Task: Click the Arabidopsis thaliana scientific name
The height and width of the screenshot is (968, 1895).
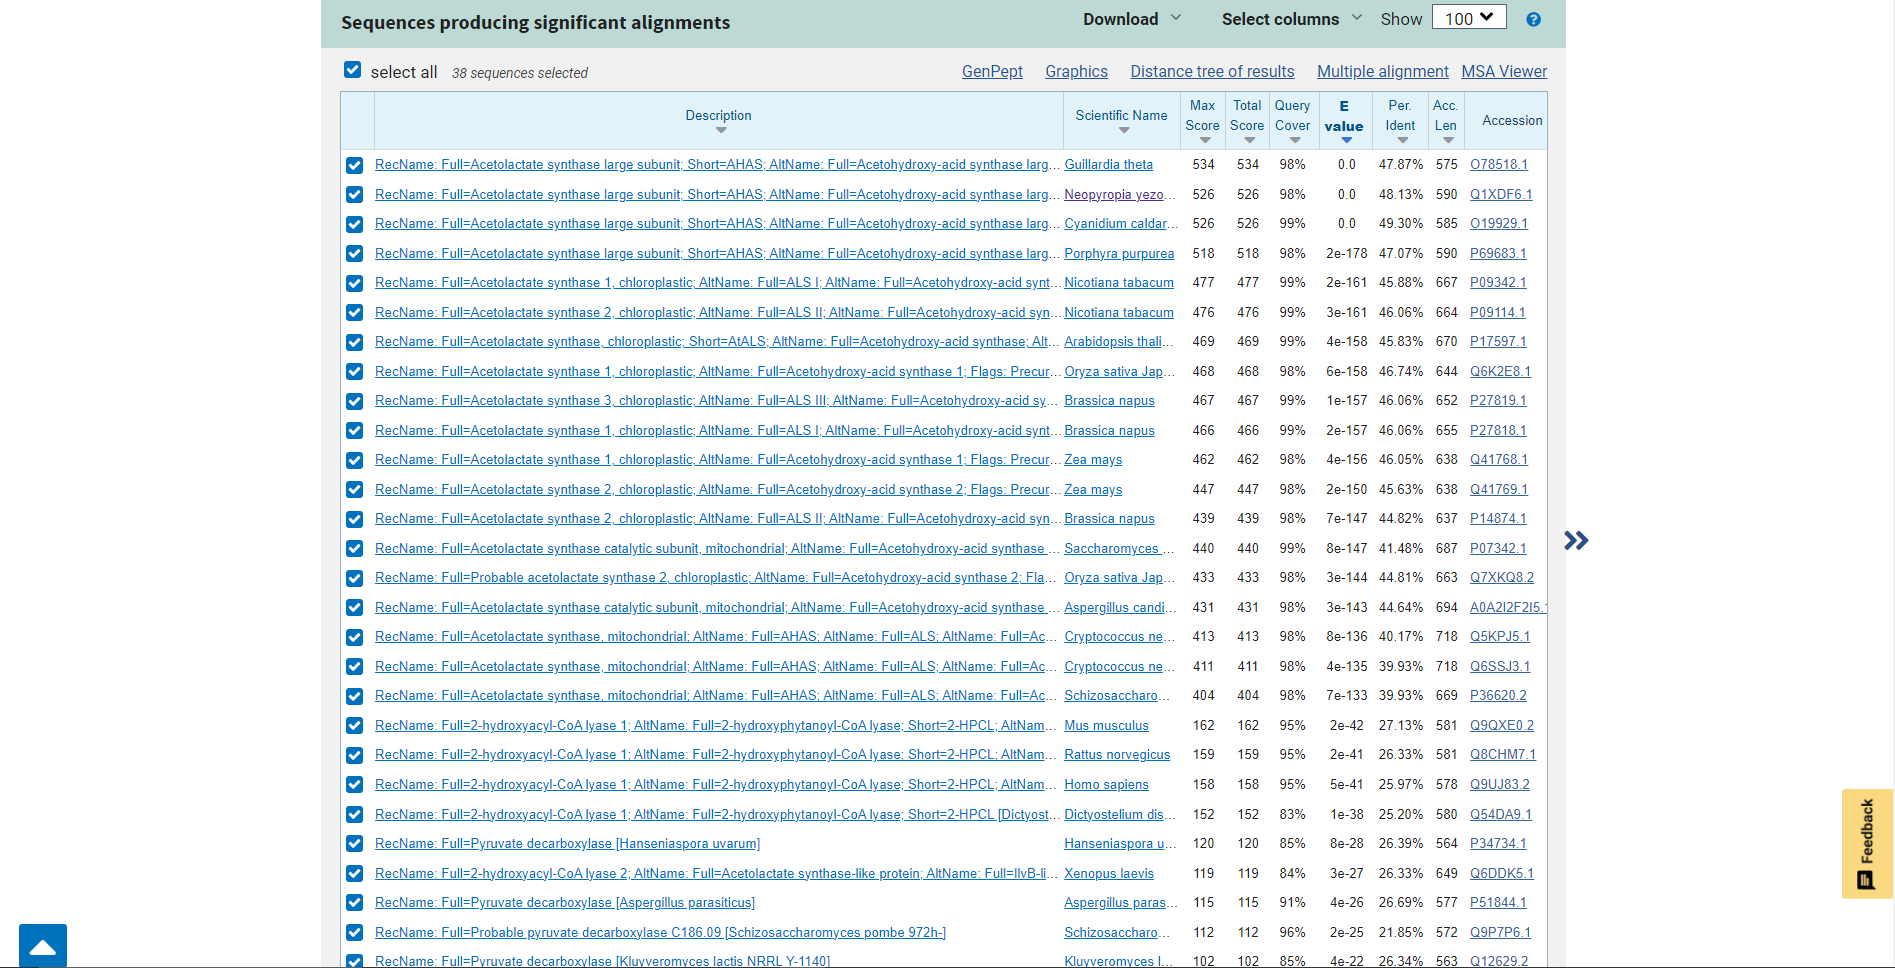Action: pyautogui.click(x=1119, y=342)
